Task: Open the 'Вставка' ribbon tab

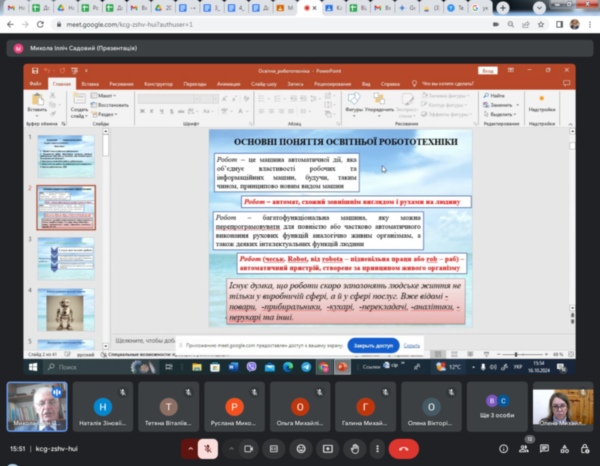Action: pos(89,84)
